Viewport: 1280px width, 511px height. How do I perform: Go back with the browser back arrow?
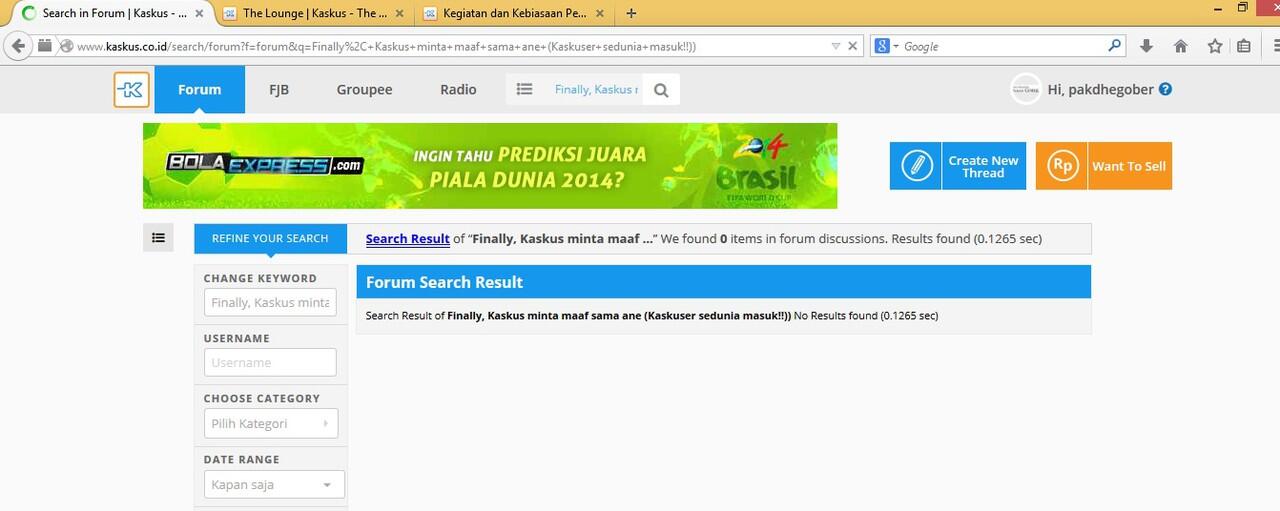coord(17,46)
